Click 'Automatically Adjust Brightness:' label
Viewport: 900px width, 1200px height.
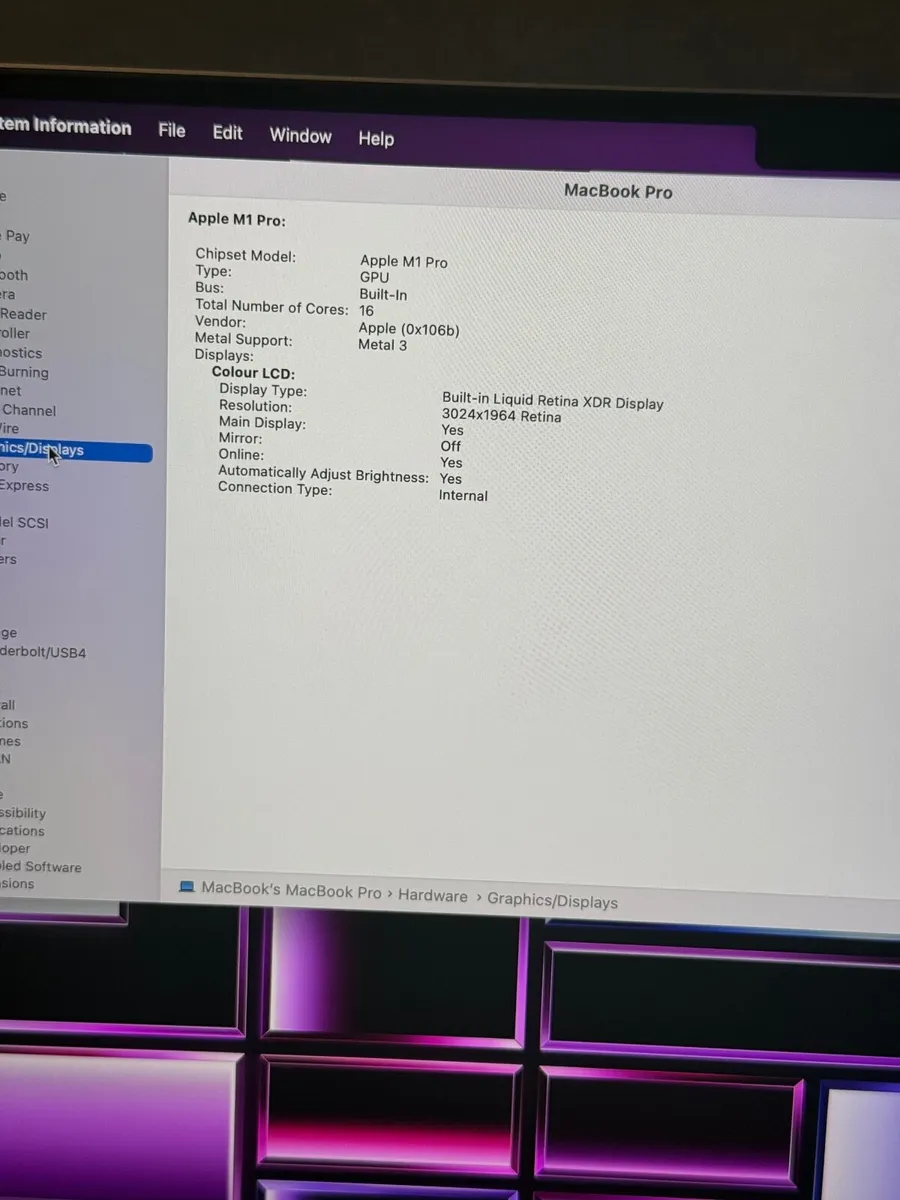[x=323, y=474]
